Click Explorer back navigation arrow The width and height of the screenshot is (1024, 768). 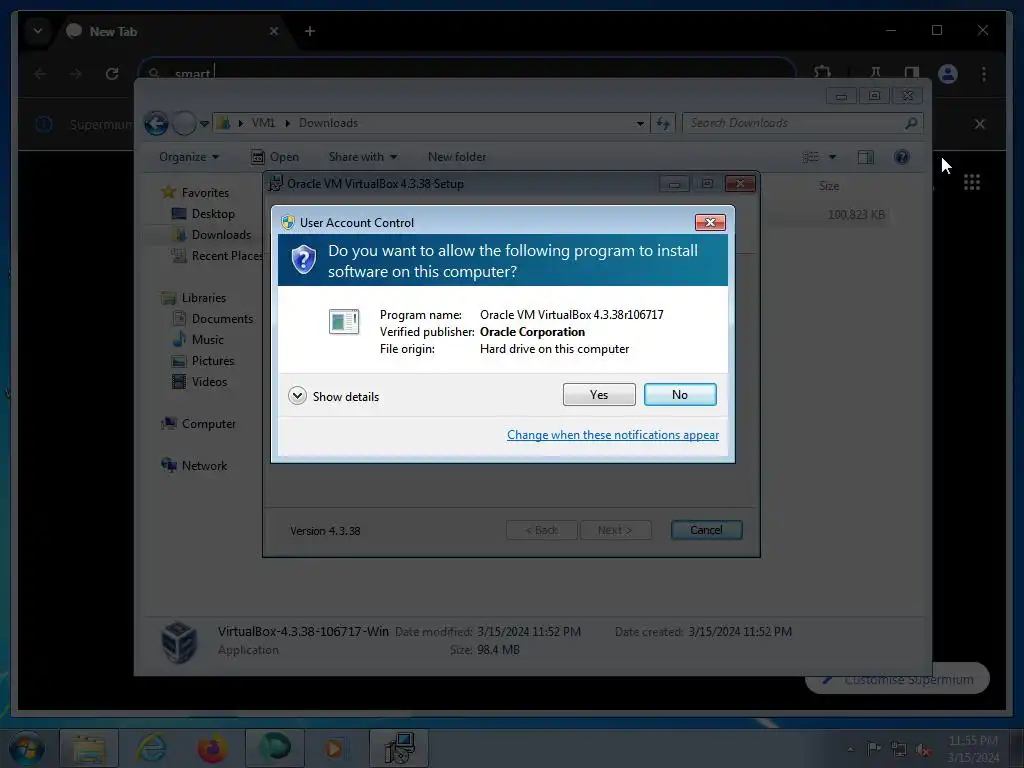[x=156, y=123]
